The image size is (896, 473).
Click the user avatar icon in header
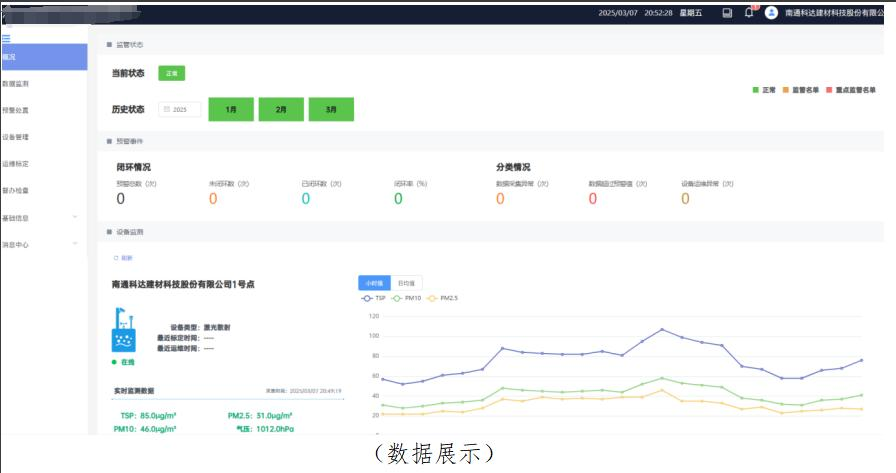coord(771,13)
